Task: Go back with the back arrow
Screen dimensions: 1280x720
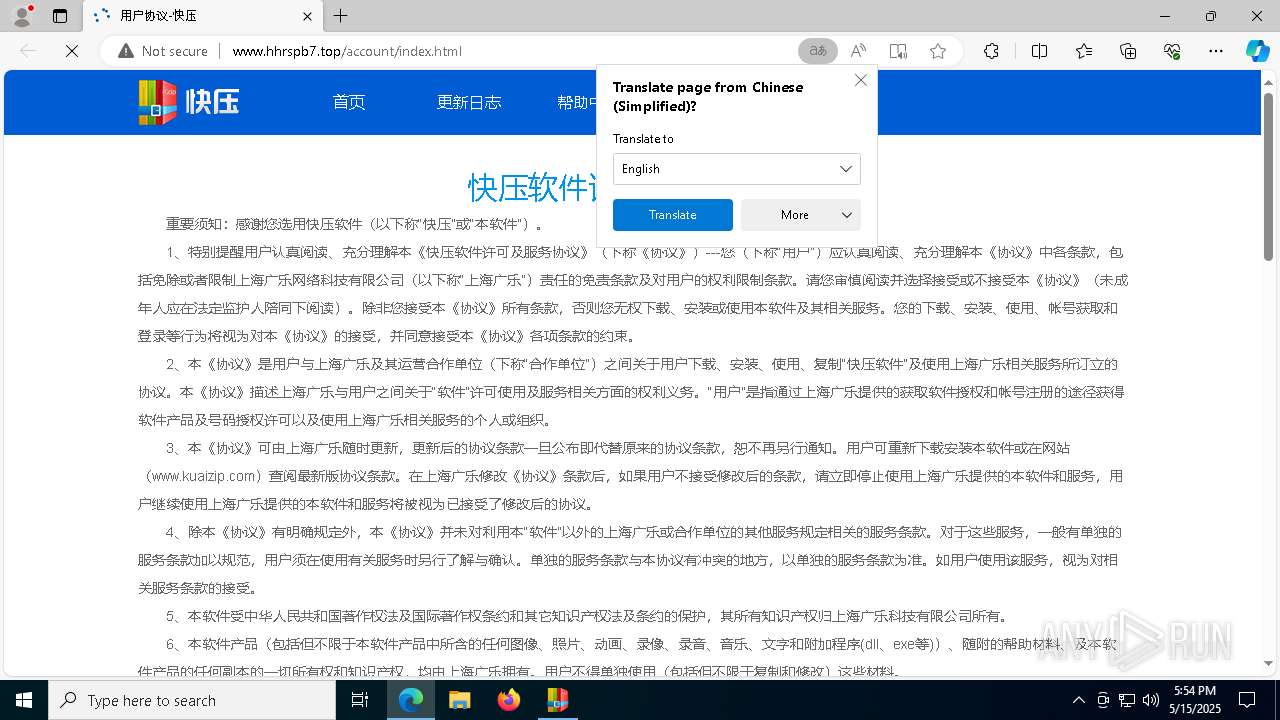Action: pos(28,51)
